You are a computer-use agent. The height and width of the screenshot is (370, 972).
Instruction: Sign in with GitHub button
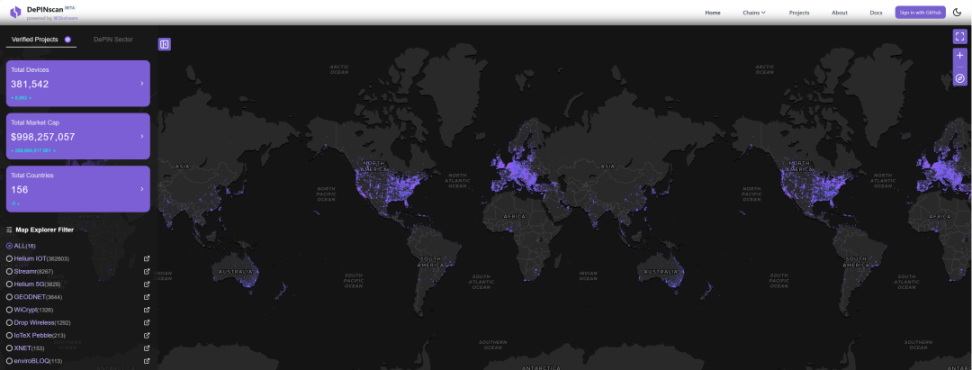[920, 12]
